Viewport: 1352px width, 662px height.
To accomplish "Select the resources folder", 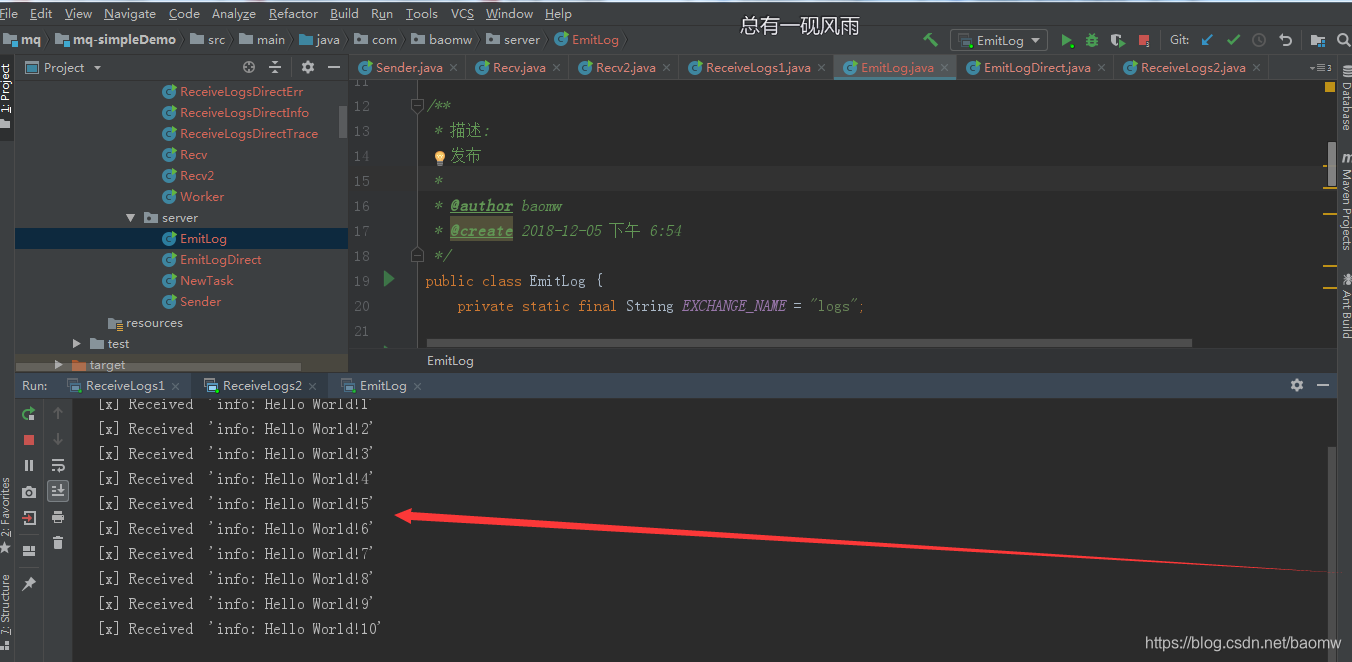I will click(154, 322).
